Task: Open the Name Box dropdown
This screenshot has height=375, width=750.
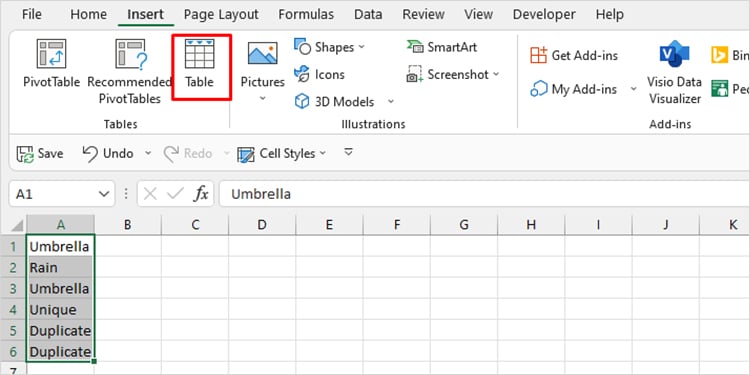Action: tap(103, 194)
